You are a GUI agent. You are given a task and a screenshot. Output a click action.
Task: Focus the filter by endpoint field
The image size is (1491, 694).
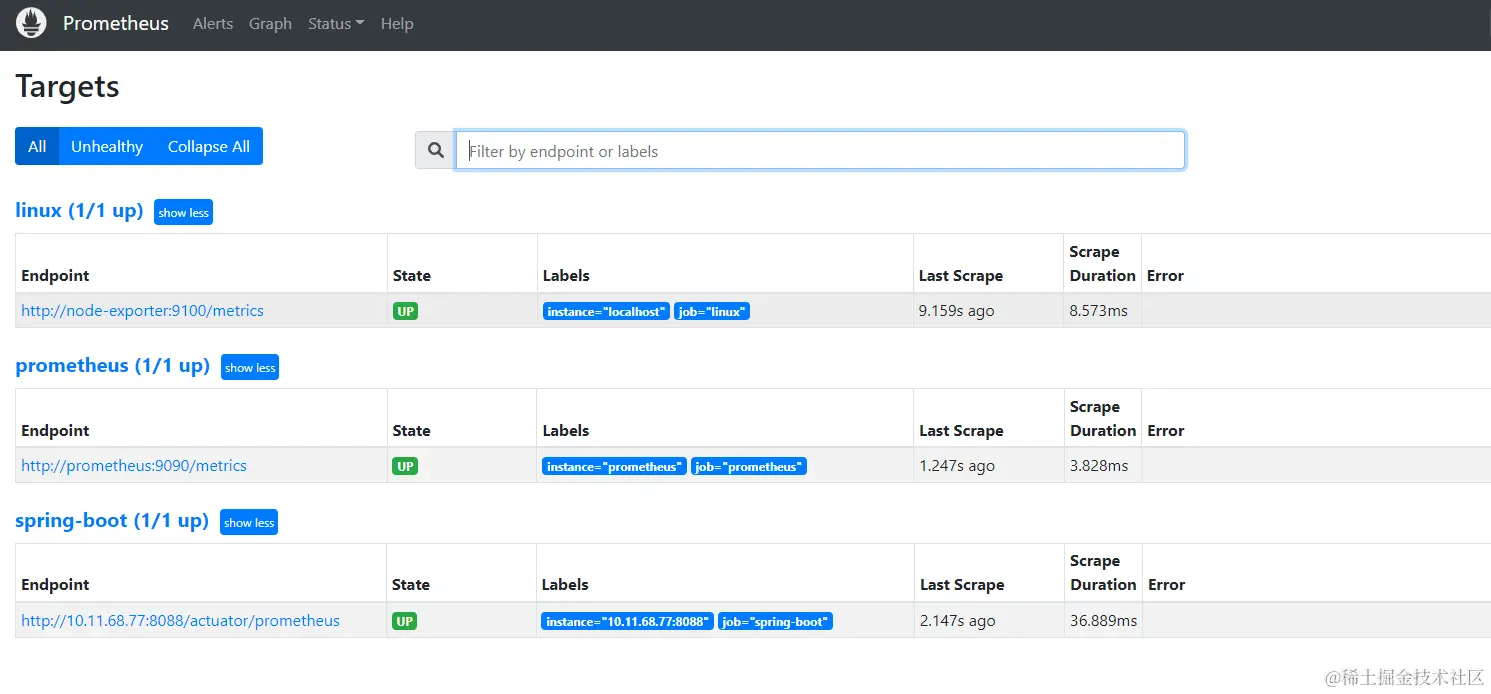tap(820, 151)
